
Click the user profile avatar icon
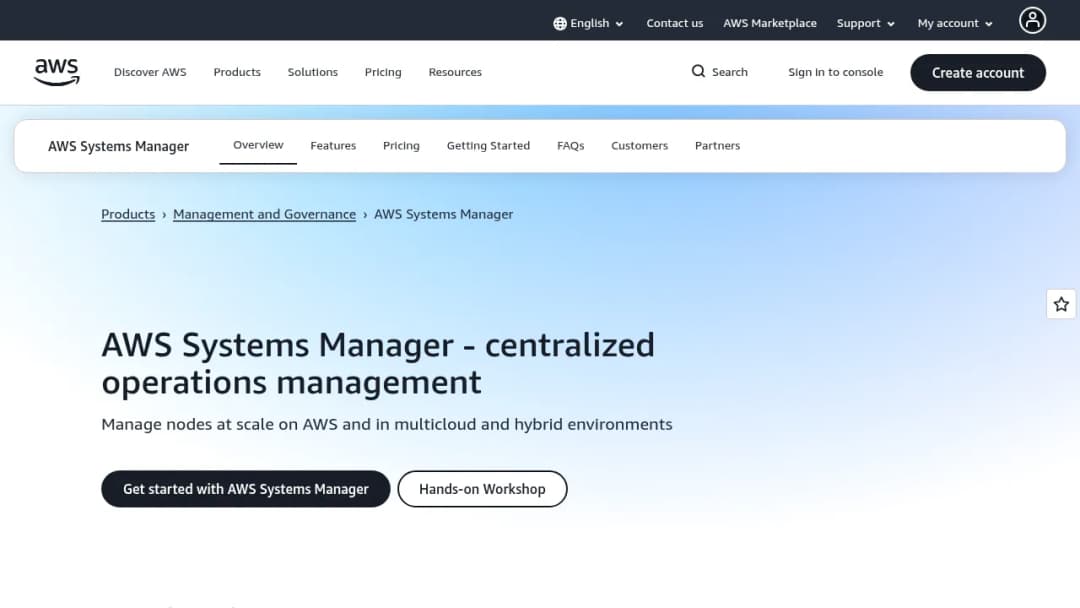point(1032,21)
